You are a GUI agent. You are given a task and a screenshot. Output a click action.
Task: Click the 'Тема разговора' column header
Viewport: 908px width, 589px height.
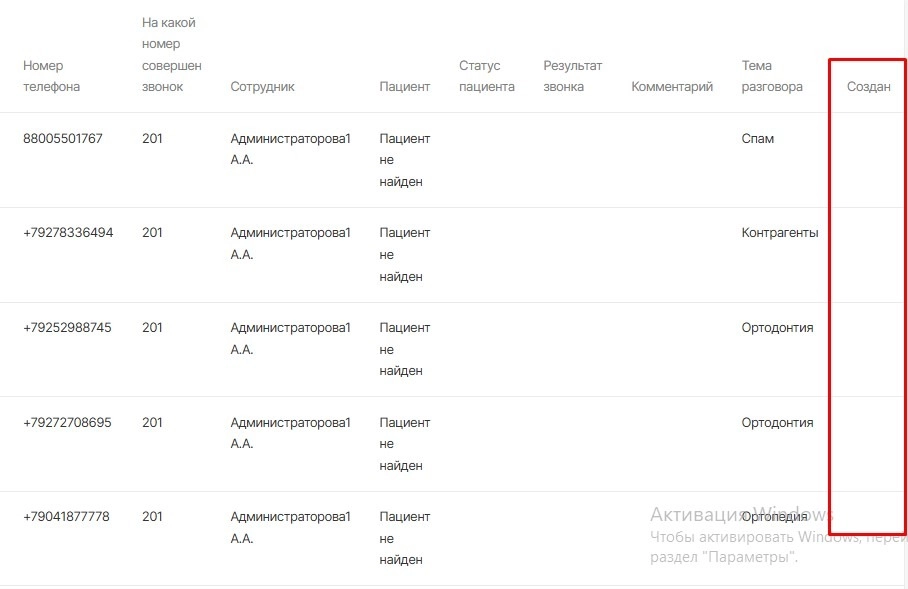coord(771,76)
